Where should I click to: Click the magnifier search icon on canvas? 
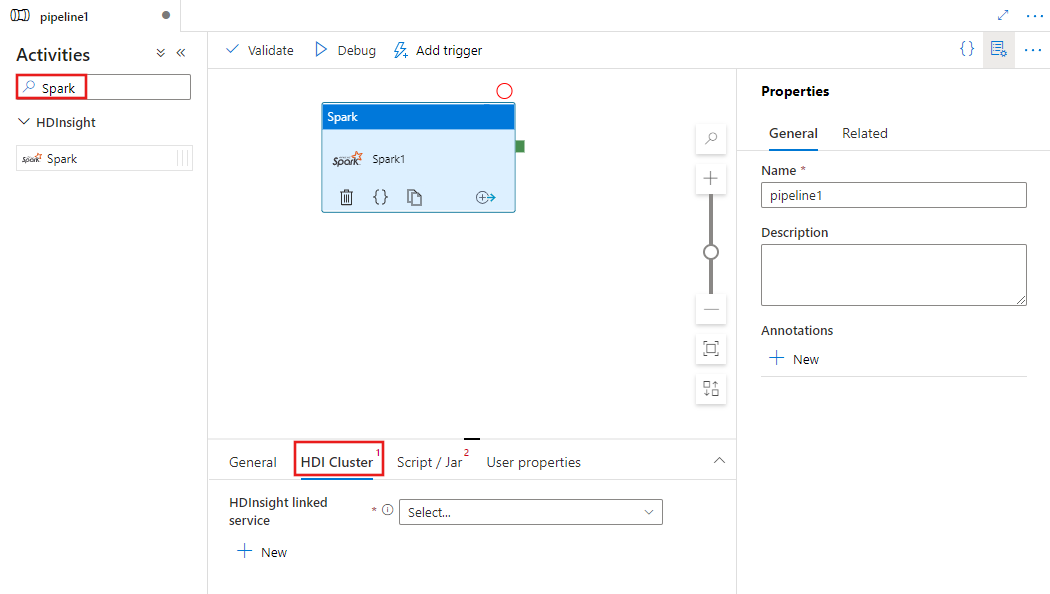pos(710,139)
